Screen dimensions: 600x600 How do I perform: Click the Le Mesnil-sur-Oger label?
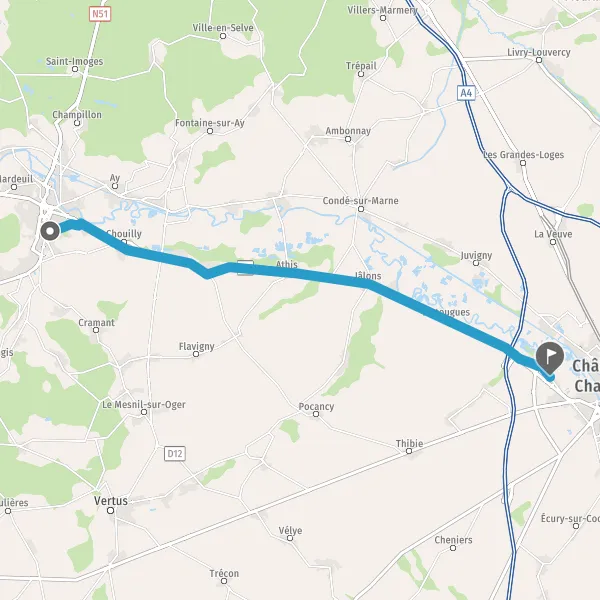pyautogui.click(x=143, y=404)
